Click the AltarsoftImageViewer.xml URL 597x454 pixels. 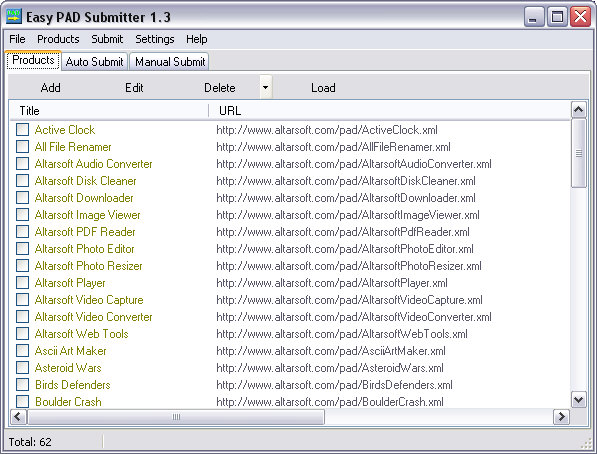[348, 215]
